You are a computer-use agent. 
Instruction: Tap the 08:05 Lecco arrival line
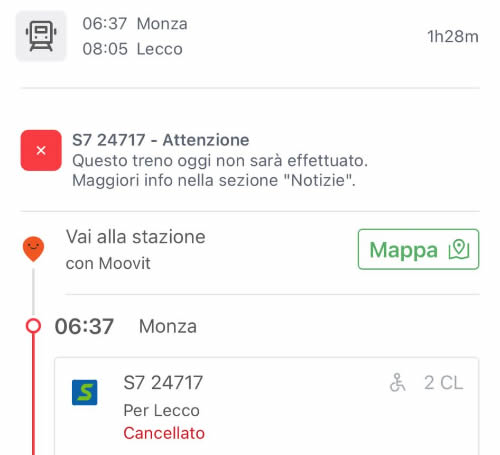[x=133, y=49]
